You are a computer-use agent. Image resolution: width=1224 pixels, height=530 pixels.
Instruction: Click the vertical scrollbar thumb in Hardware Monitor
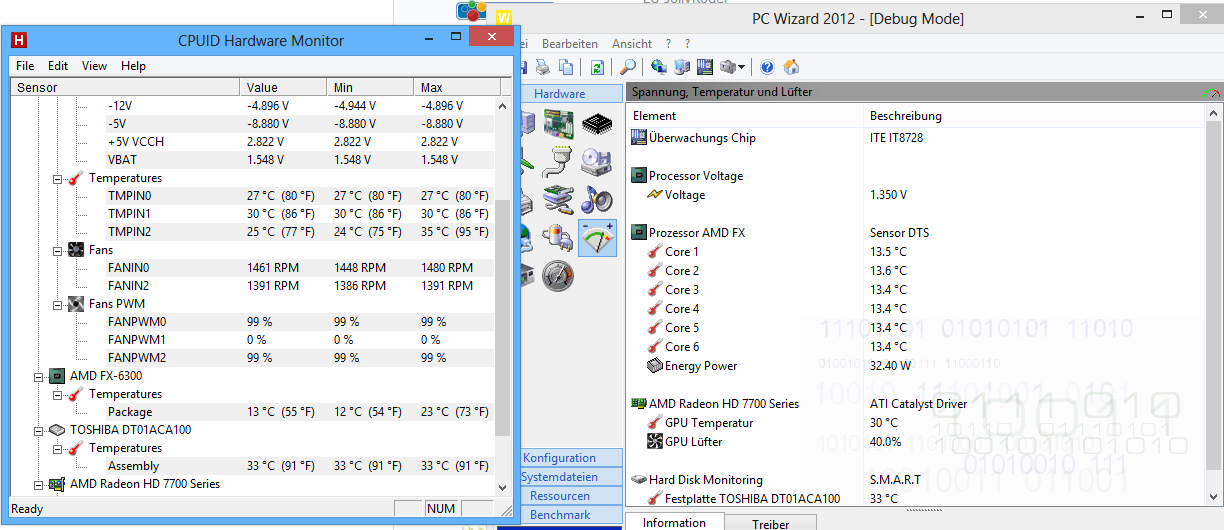coord(502,316)
